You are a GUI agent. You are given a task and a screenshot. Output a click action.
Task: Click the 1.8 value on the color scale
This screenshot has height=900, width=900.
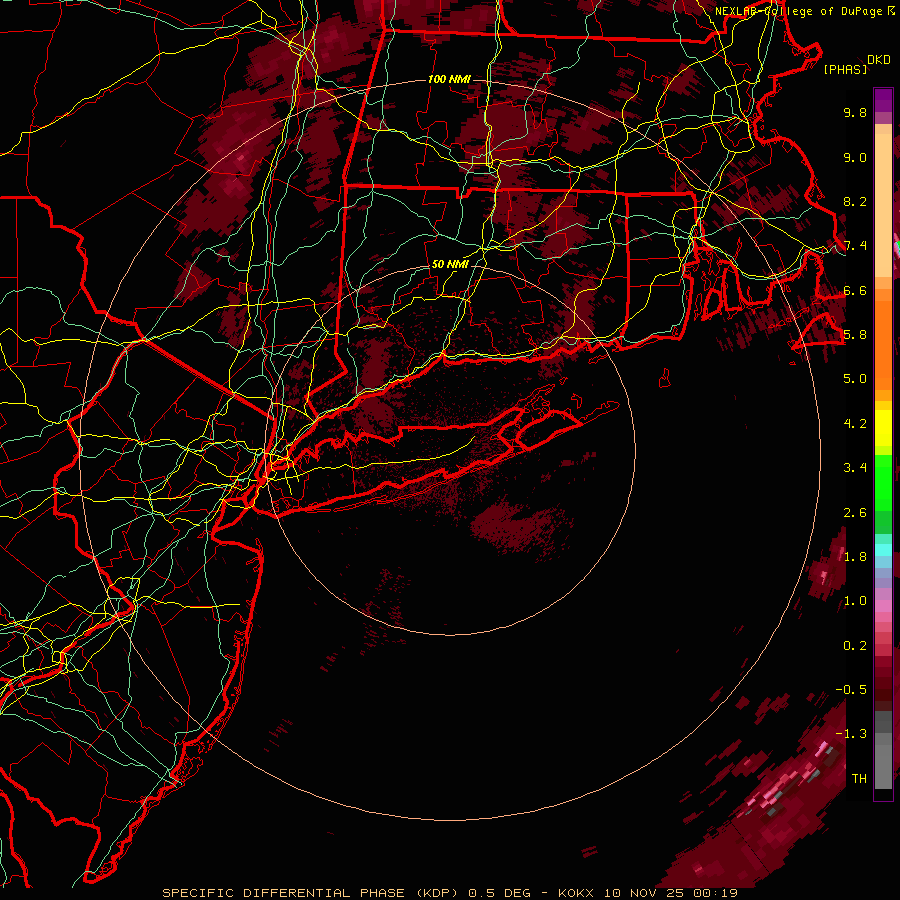[855, 557]
